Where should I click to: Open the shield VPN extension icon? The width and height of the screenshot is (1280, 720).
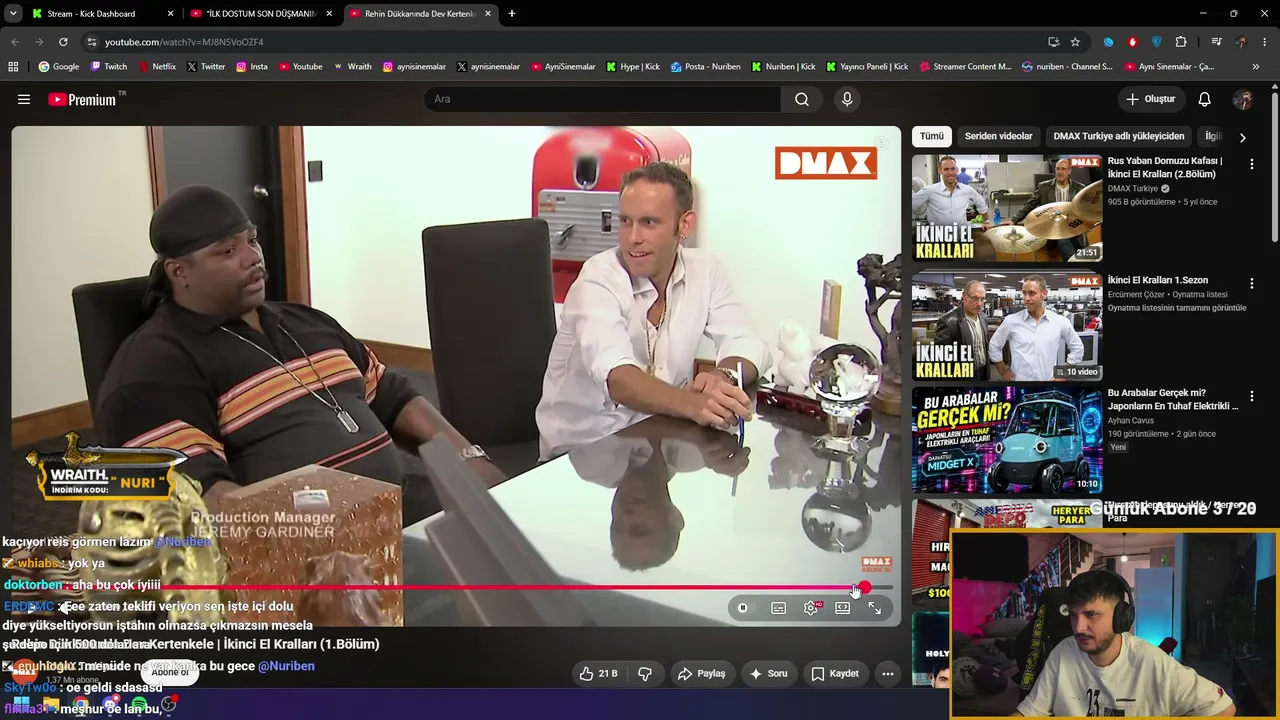coord(1157,42)
